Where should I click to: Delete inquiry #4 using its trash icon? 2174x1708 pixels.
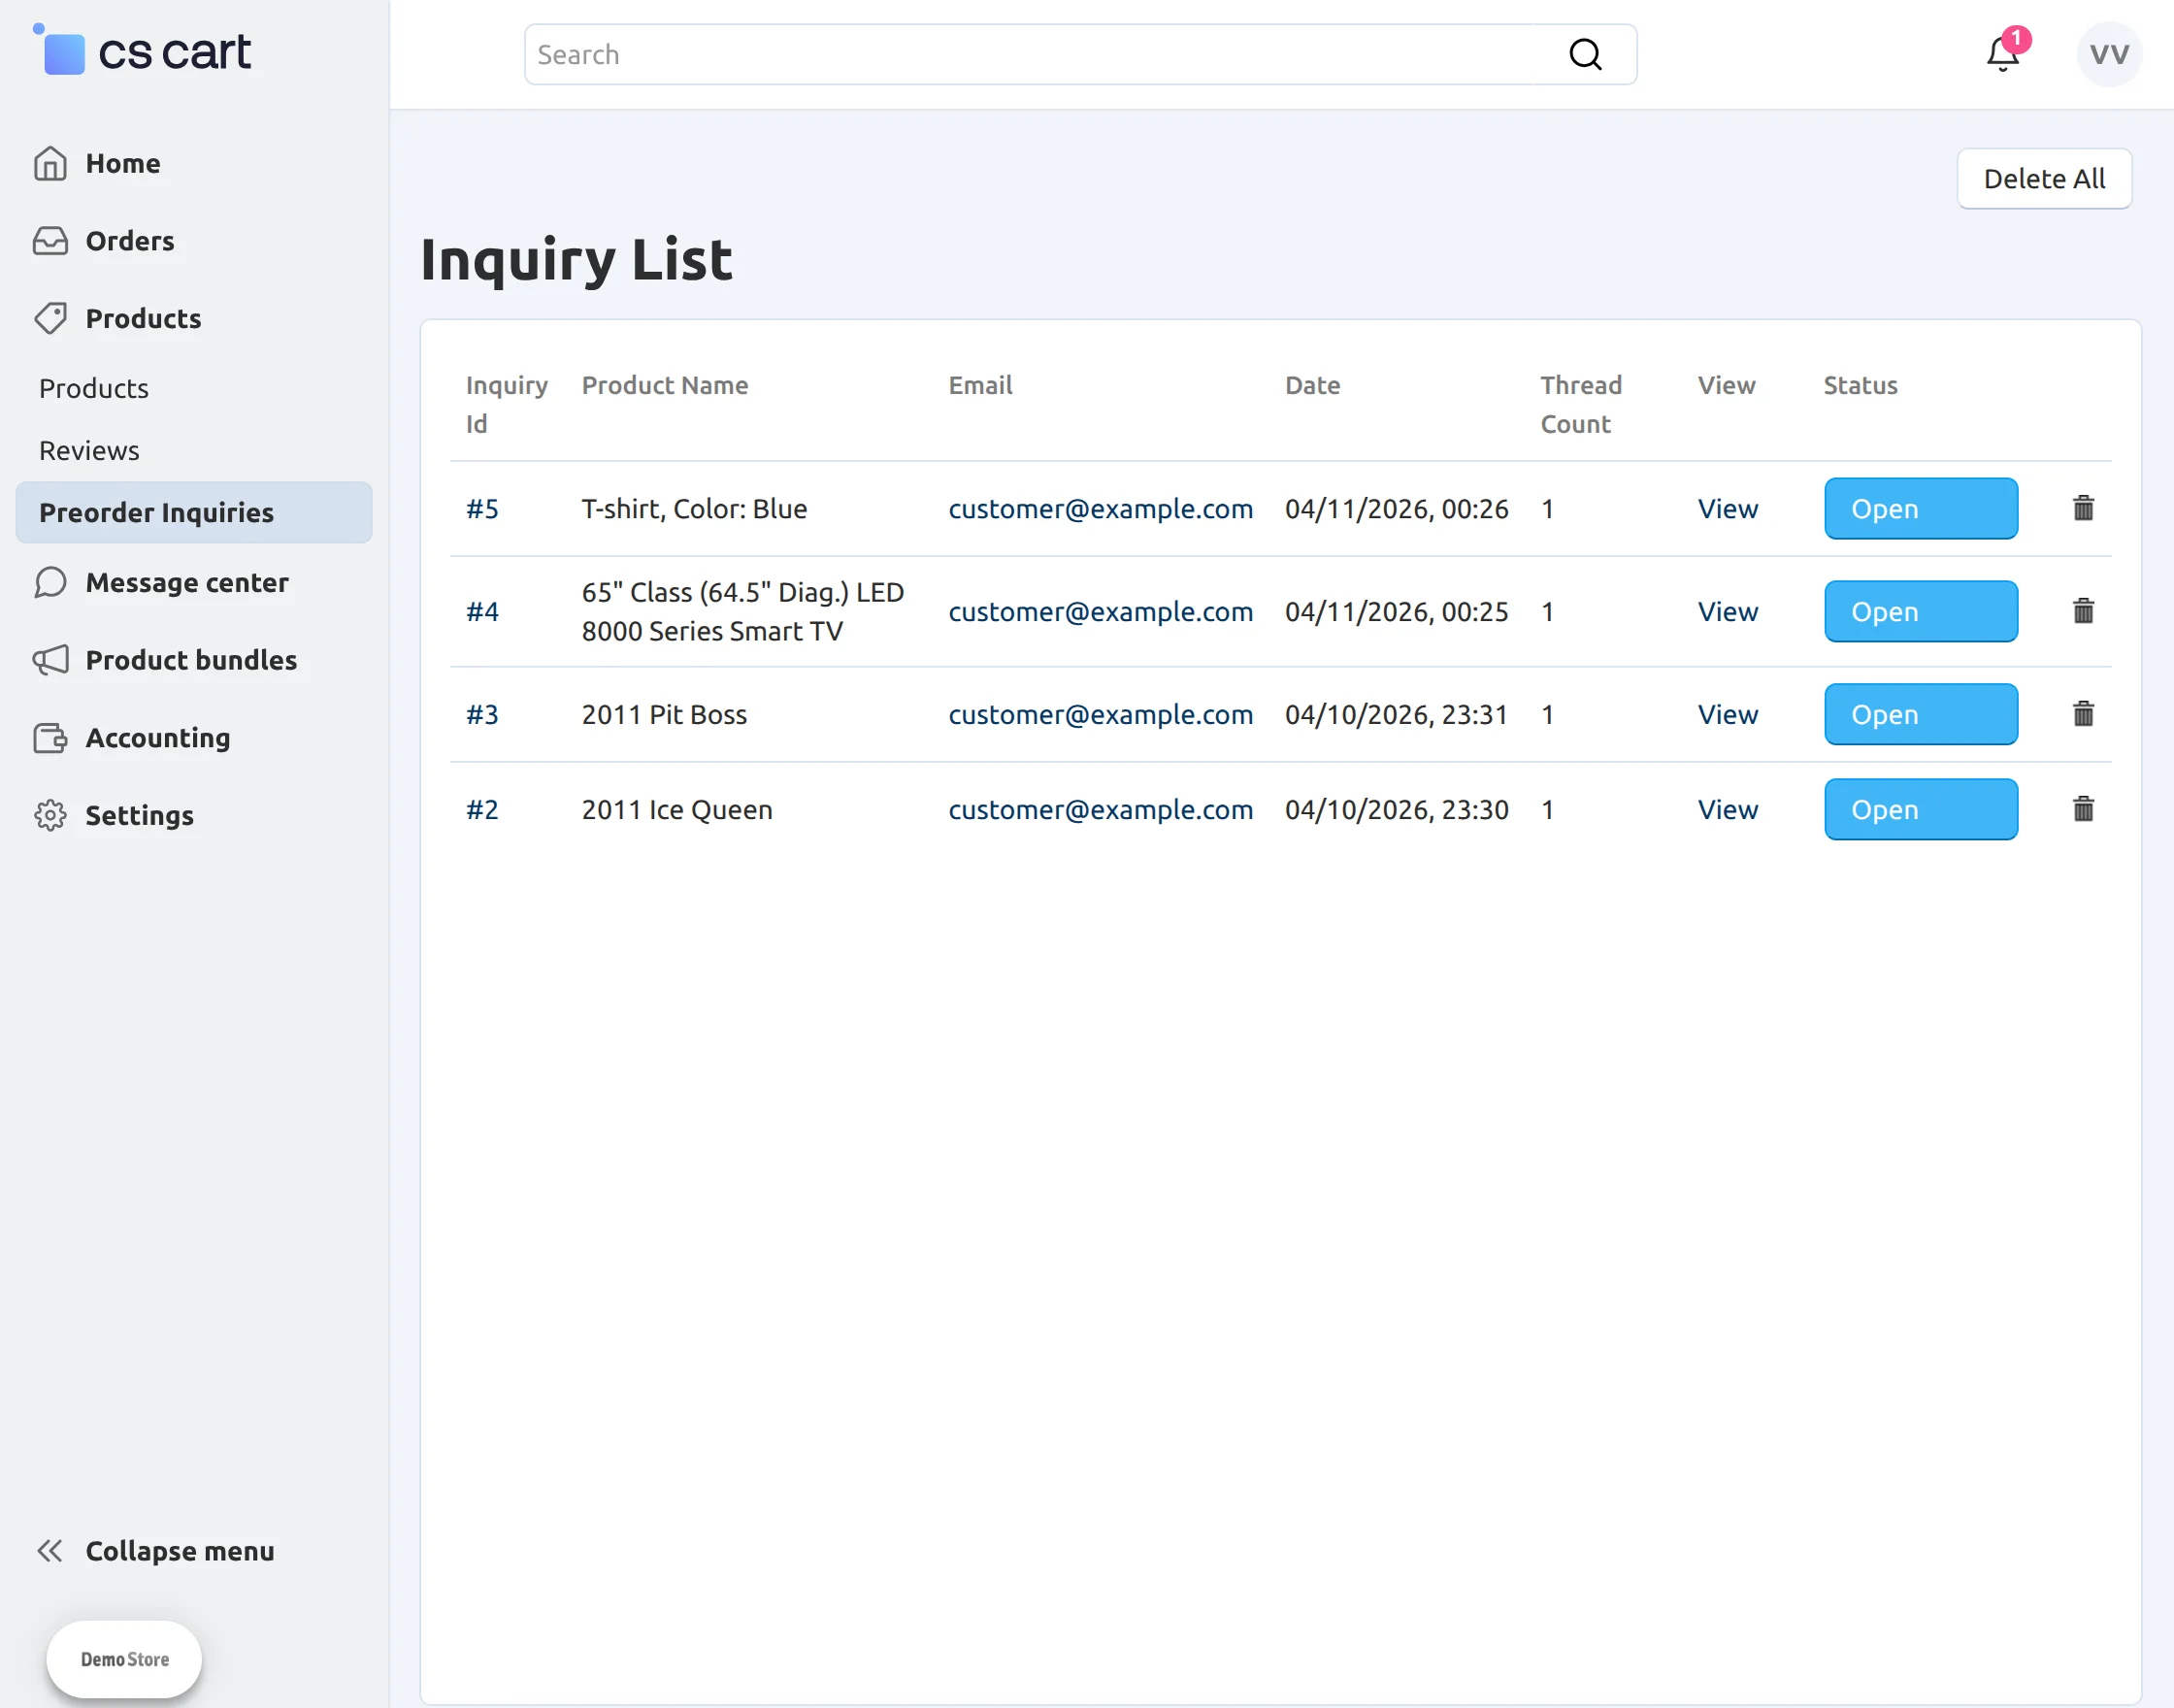[x=2083, y=611]
